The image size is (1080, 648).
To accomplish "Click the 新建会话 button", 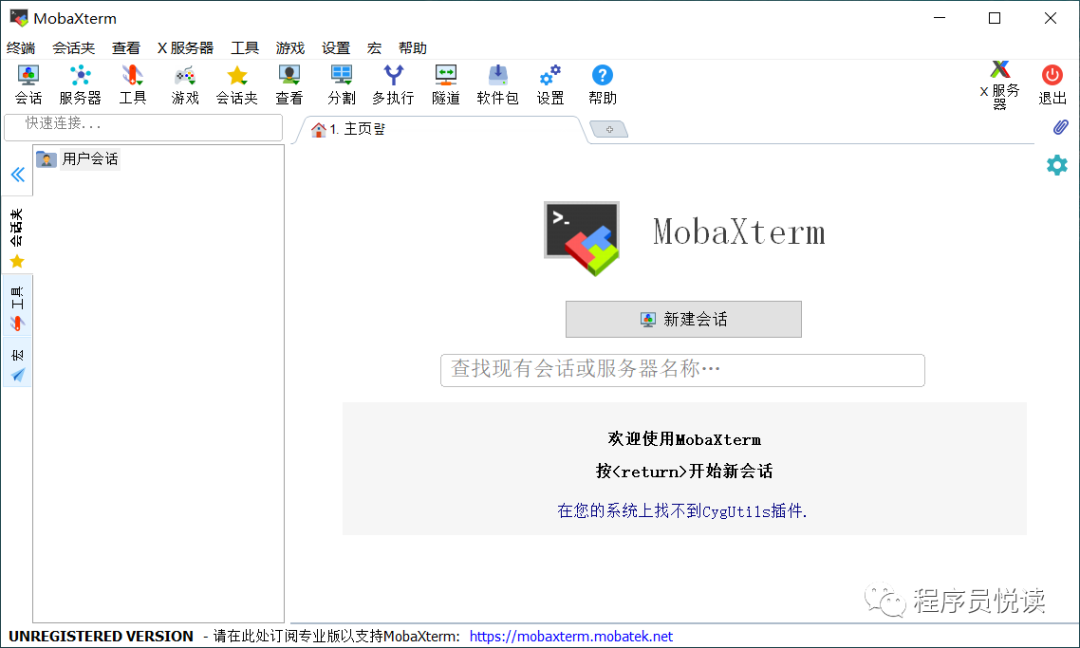I will (x=683, y=319).
